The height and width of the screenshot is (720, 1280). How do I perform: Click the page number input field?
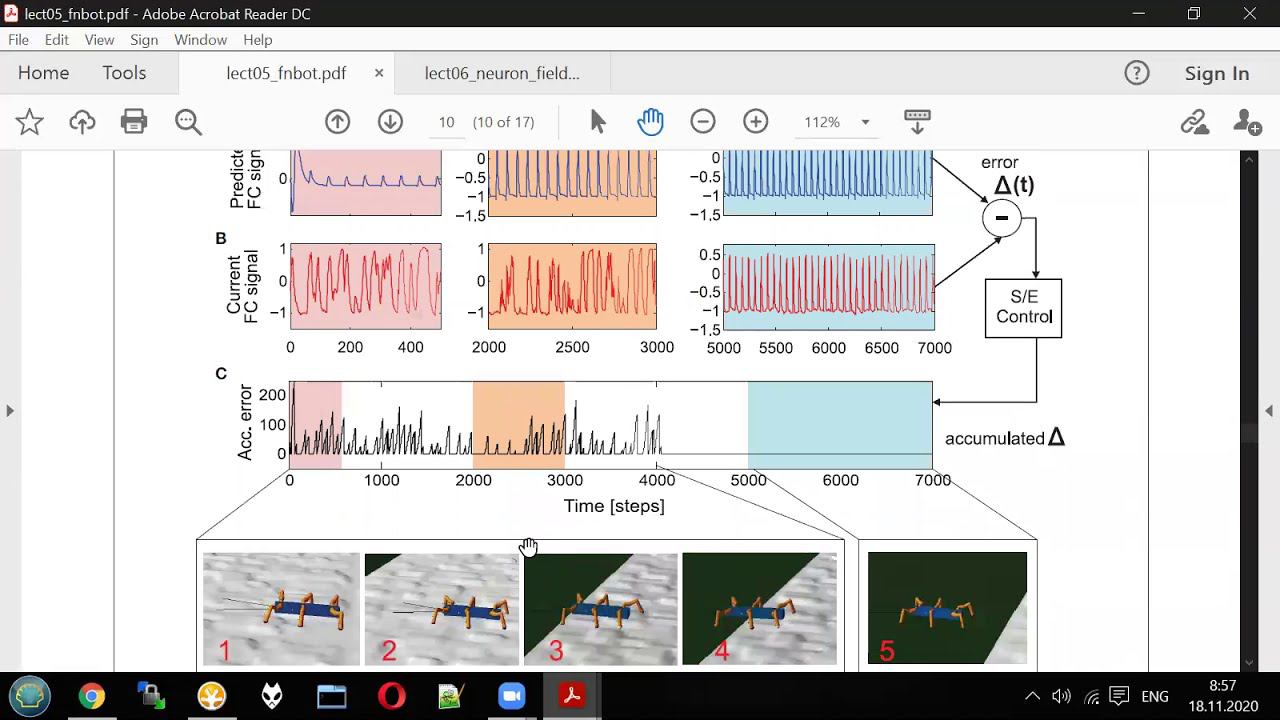(446, 122)
